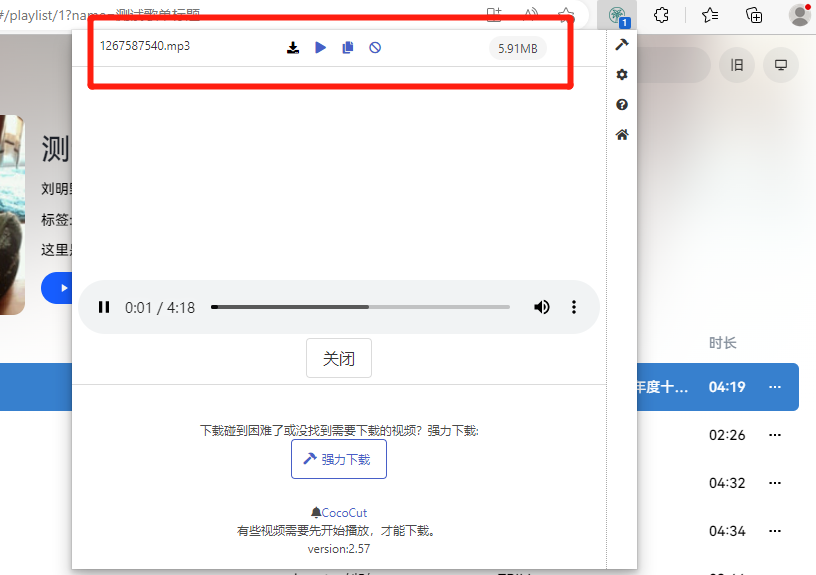The height and width of the screenshot is (575, 816).
Task: Pause the audio player
Action: click(x=104, y=307)
